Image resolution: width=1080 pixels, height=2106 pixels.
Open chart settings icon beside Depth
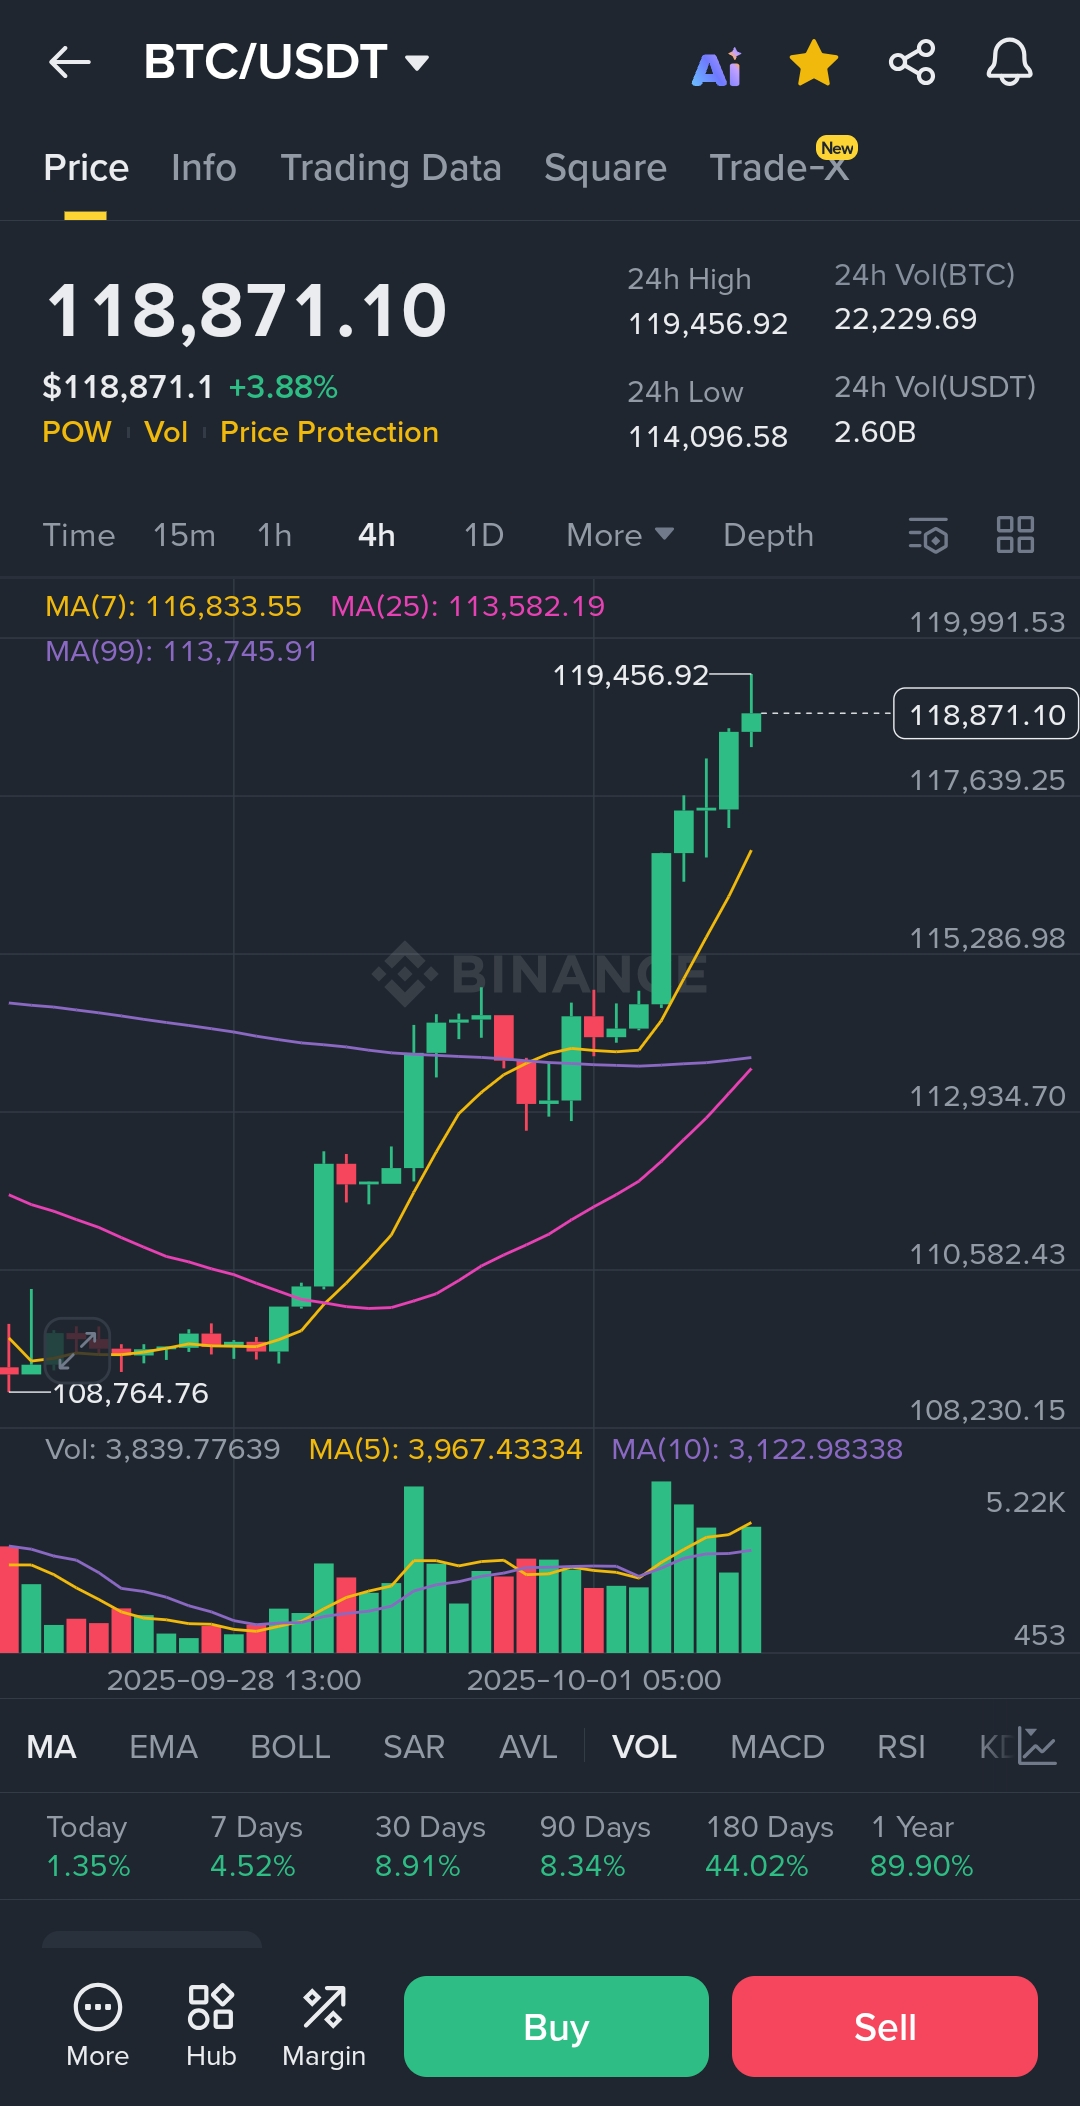click(928, 535)
